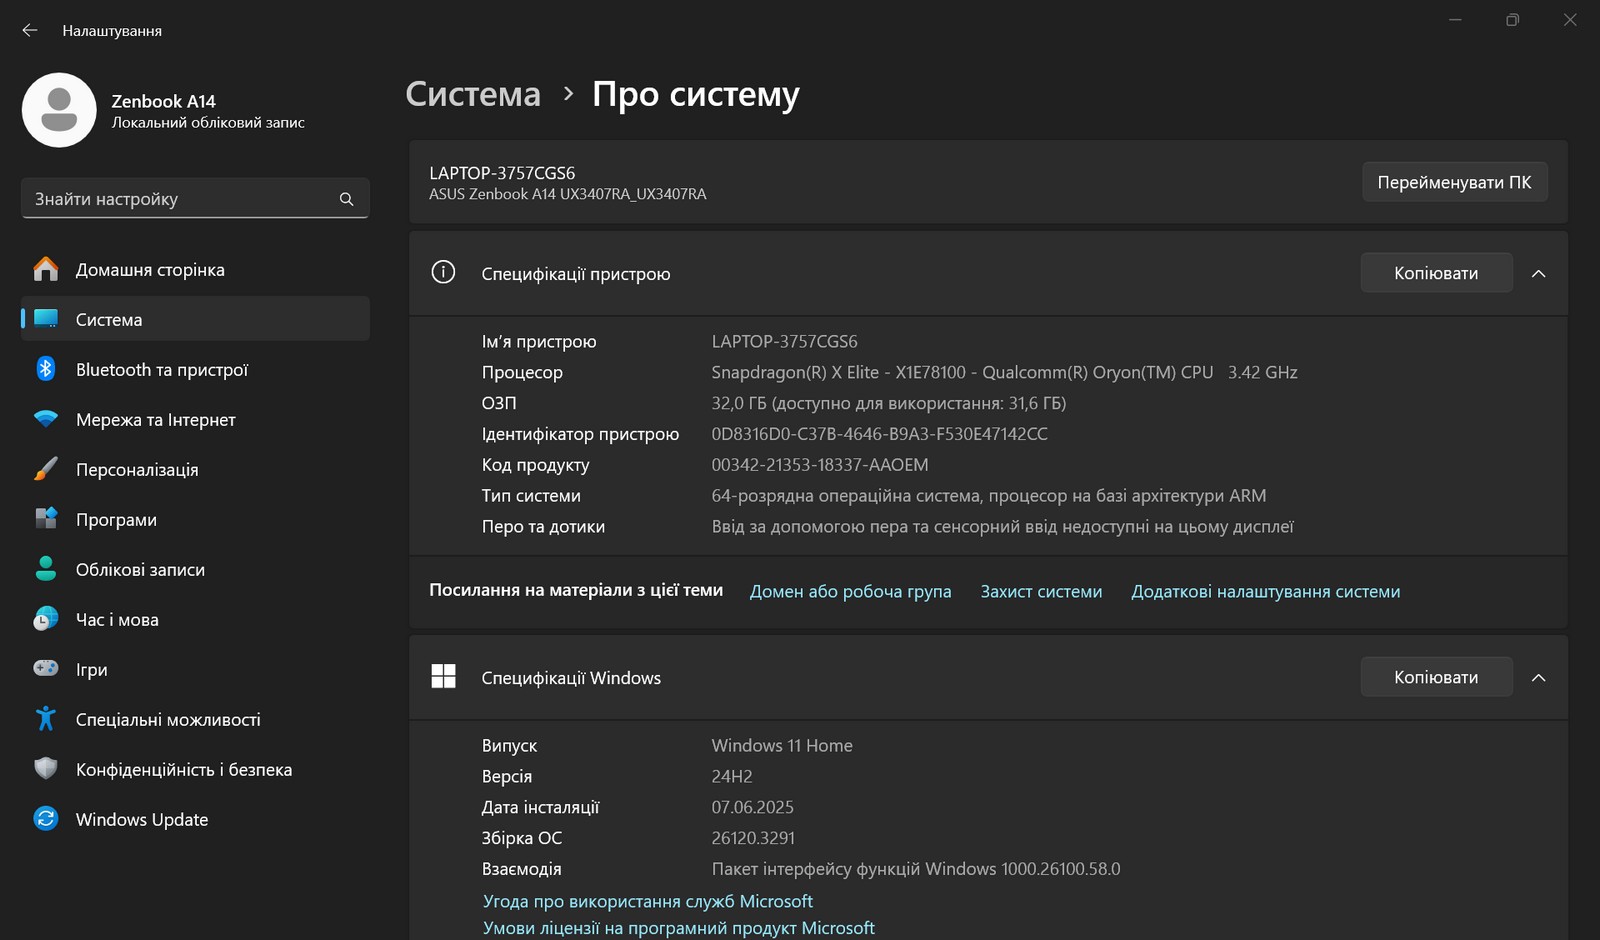
Task: Focus the Знайти настройку search field
Action: coord(195,199)
